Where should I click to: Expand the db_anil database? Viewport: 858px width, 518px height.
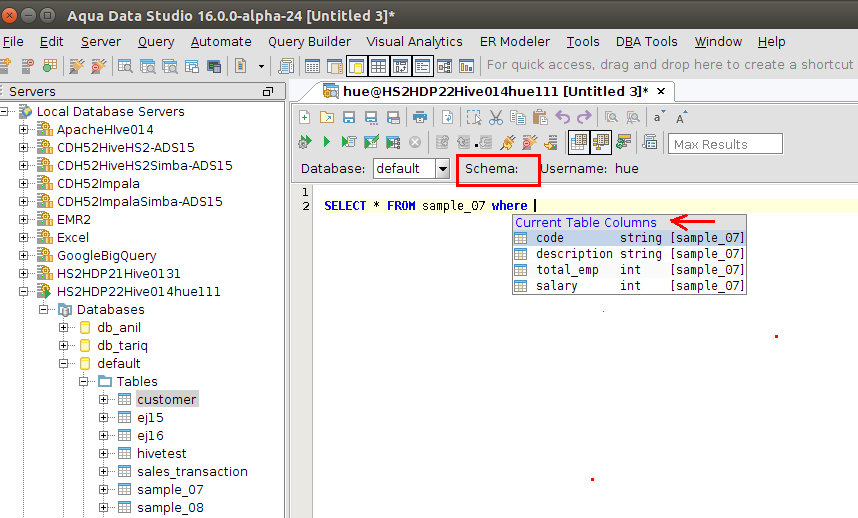63,328
